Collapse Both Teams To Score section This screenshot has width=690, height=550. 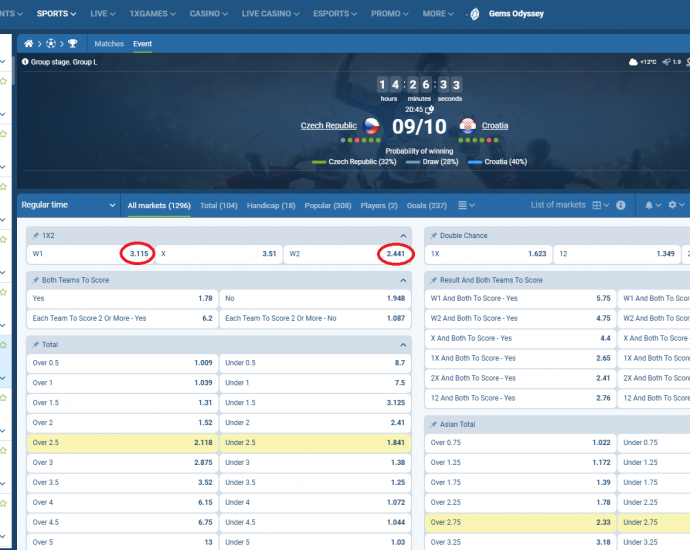[x=403, y=281]
